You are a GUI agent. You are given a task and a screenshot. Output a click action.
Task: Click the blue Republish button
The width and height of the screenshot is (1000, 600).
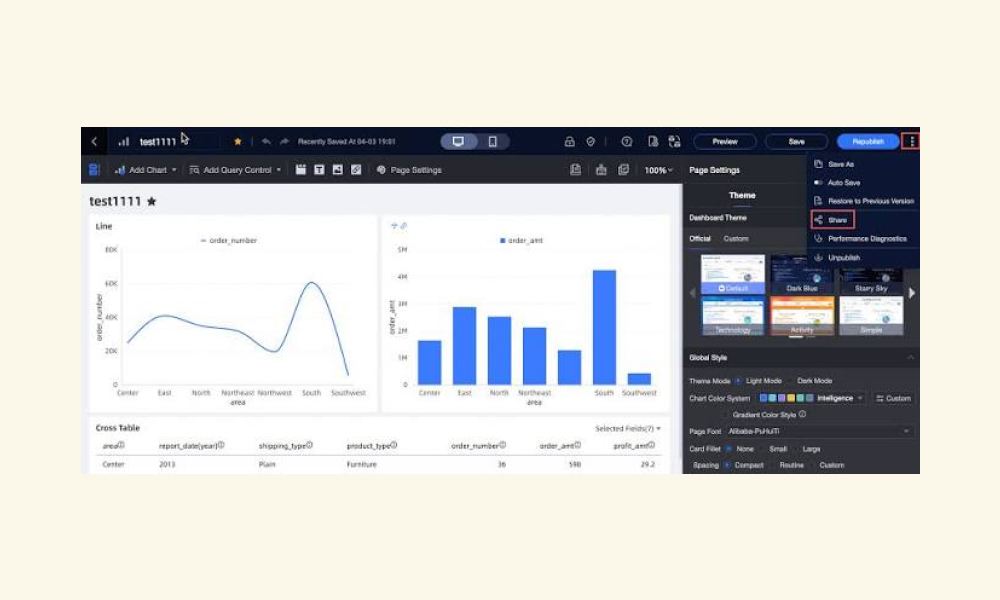pyautogui.click(x=868, y=142)
